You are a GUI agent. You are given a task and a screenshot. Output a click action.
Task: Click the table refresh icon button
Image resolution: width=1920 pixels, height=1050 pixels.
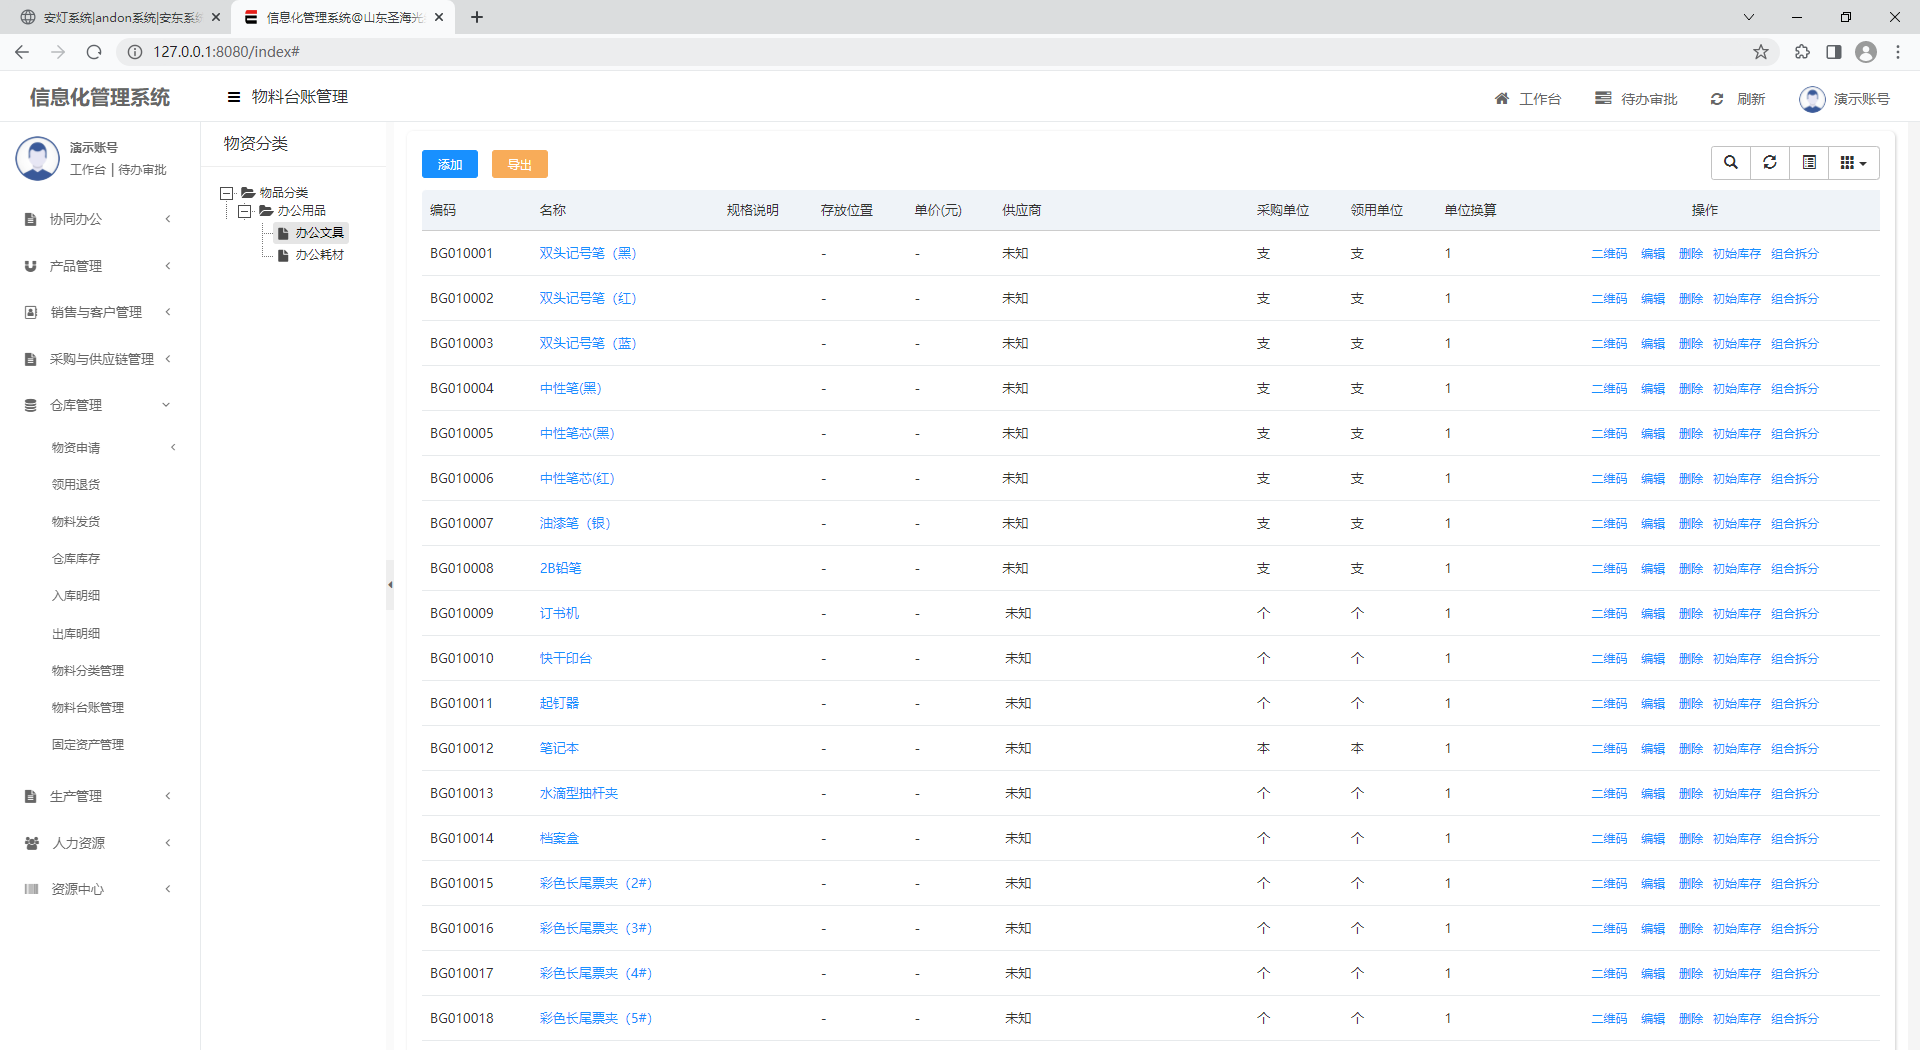tap(1770, 163)
